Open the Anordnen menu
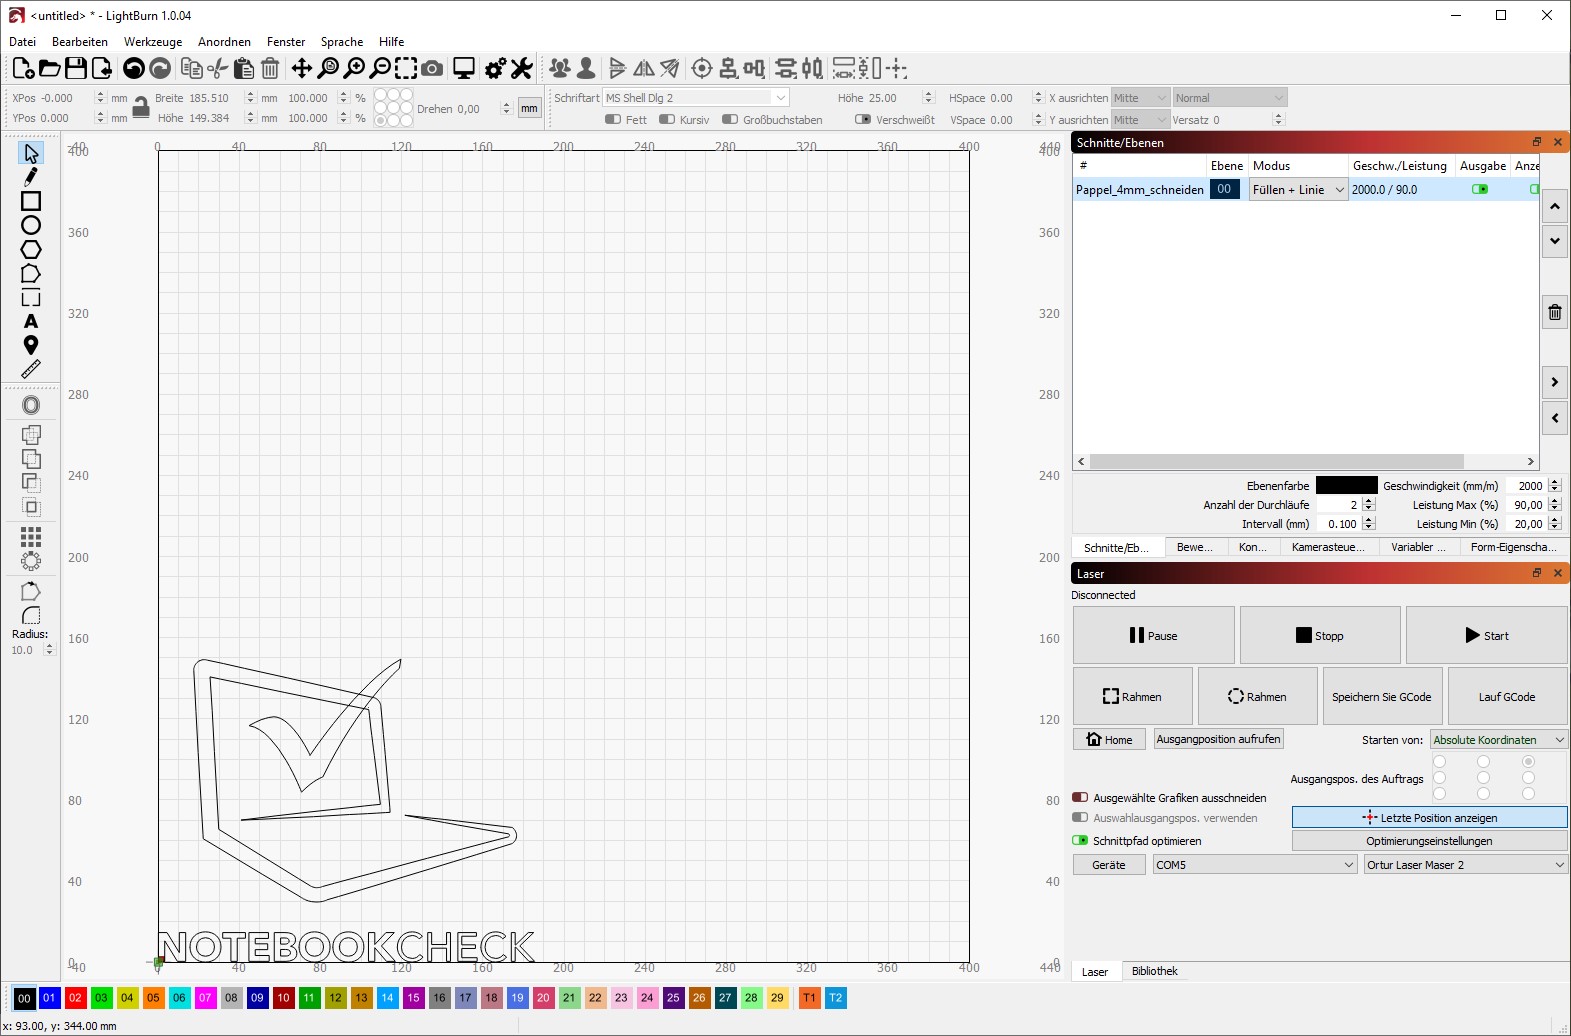 click(x=224, y=42)
